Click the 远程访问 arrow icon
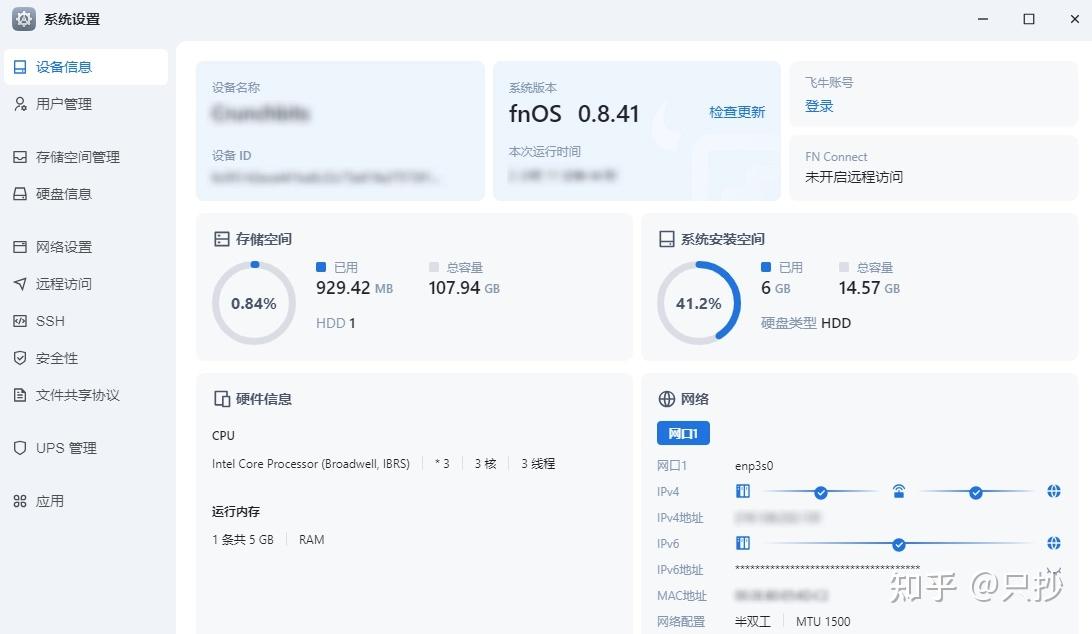The image size is (1092, 634). coord(20,284)
